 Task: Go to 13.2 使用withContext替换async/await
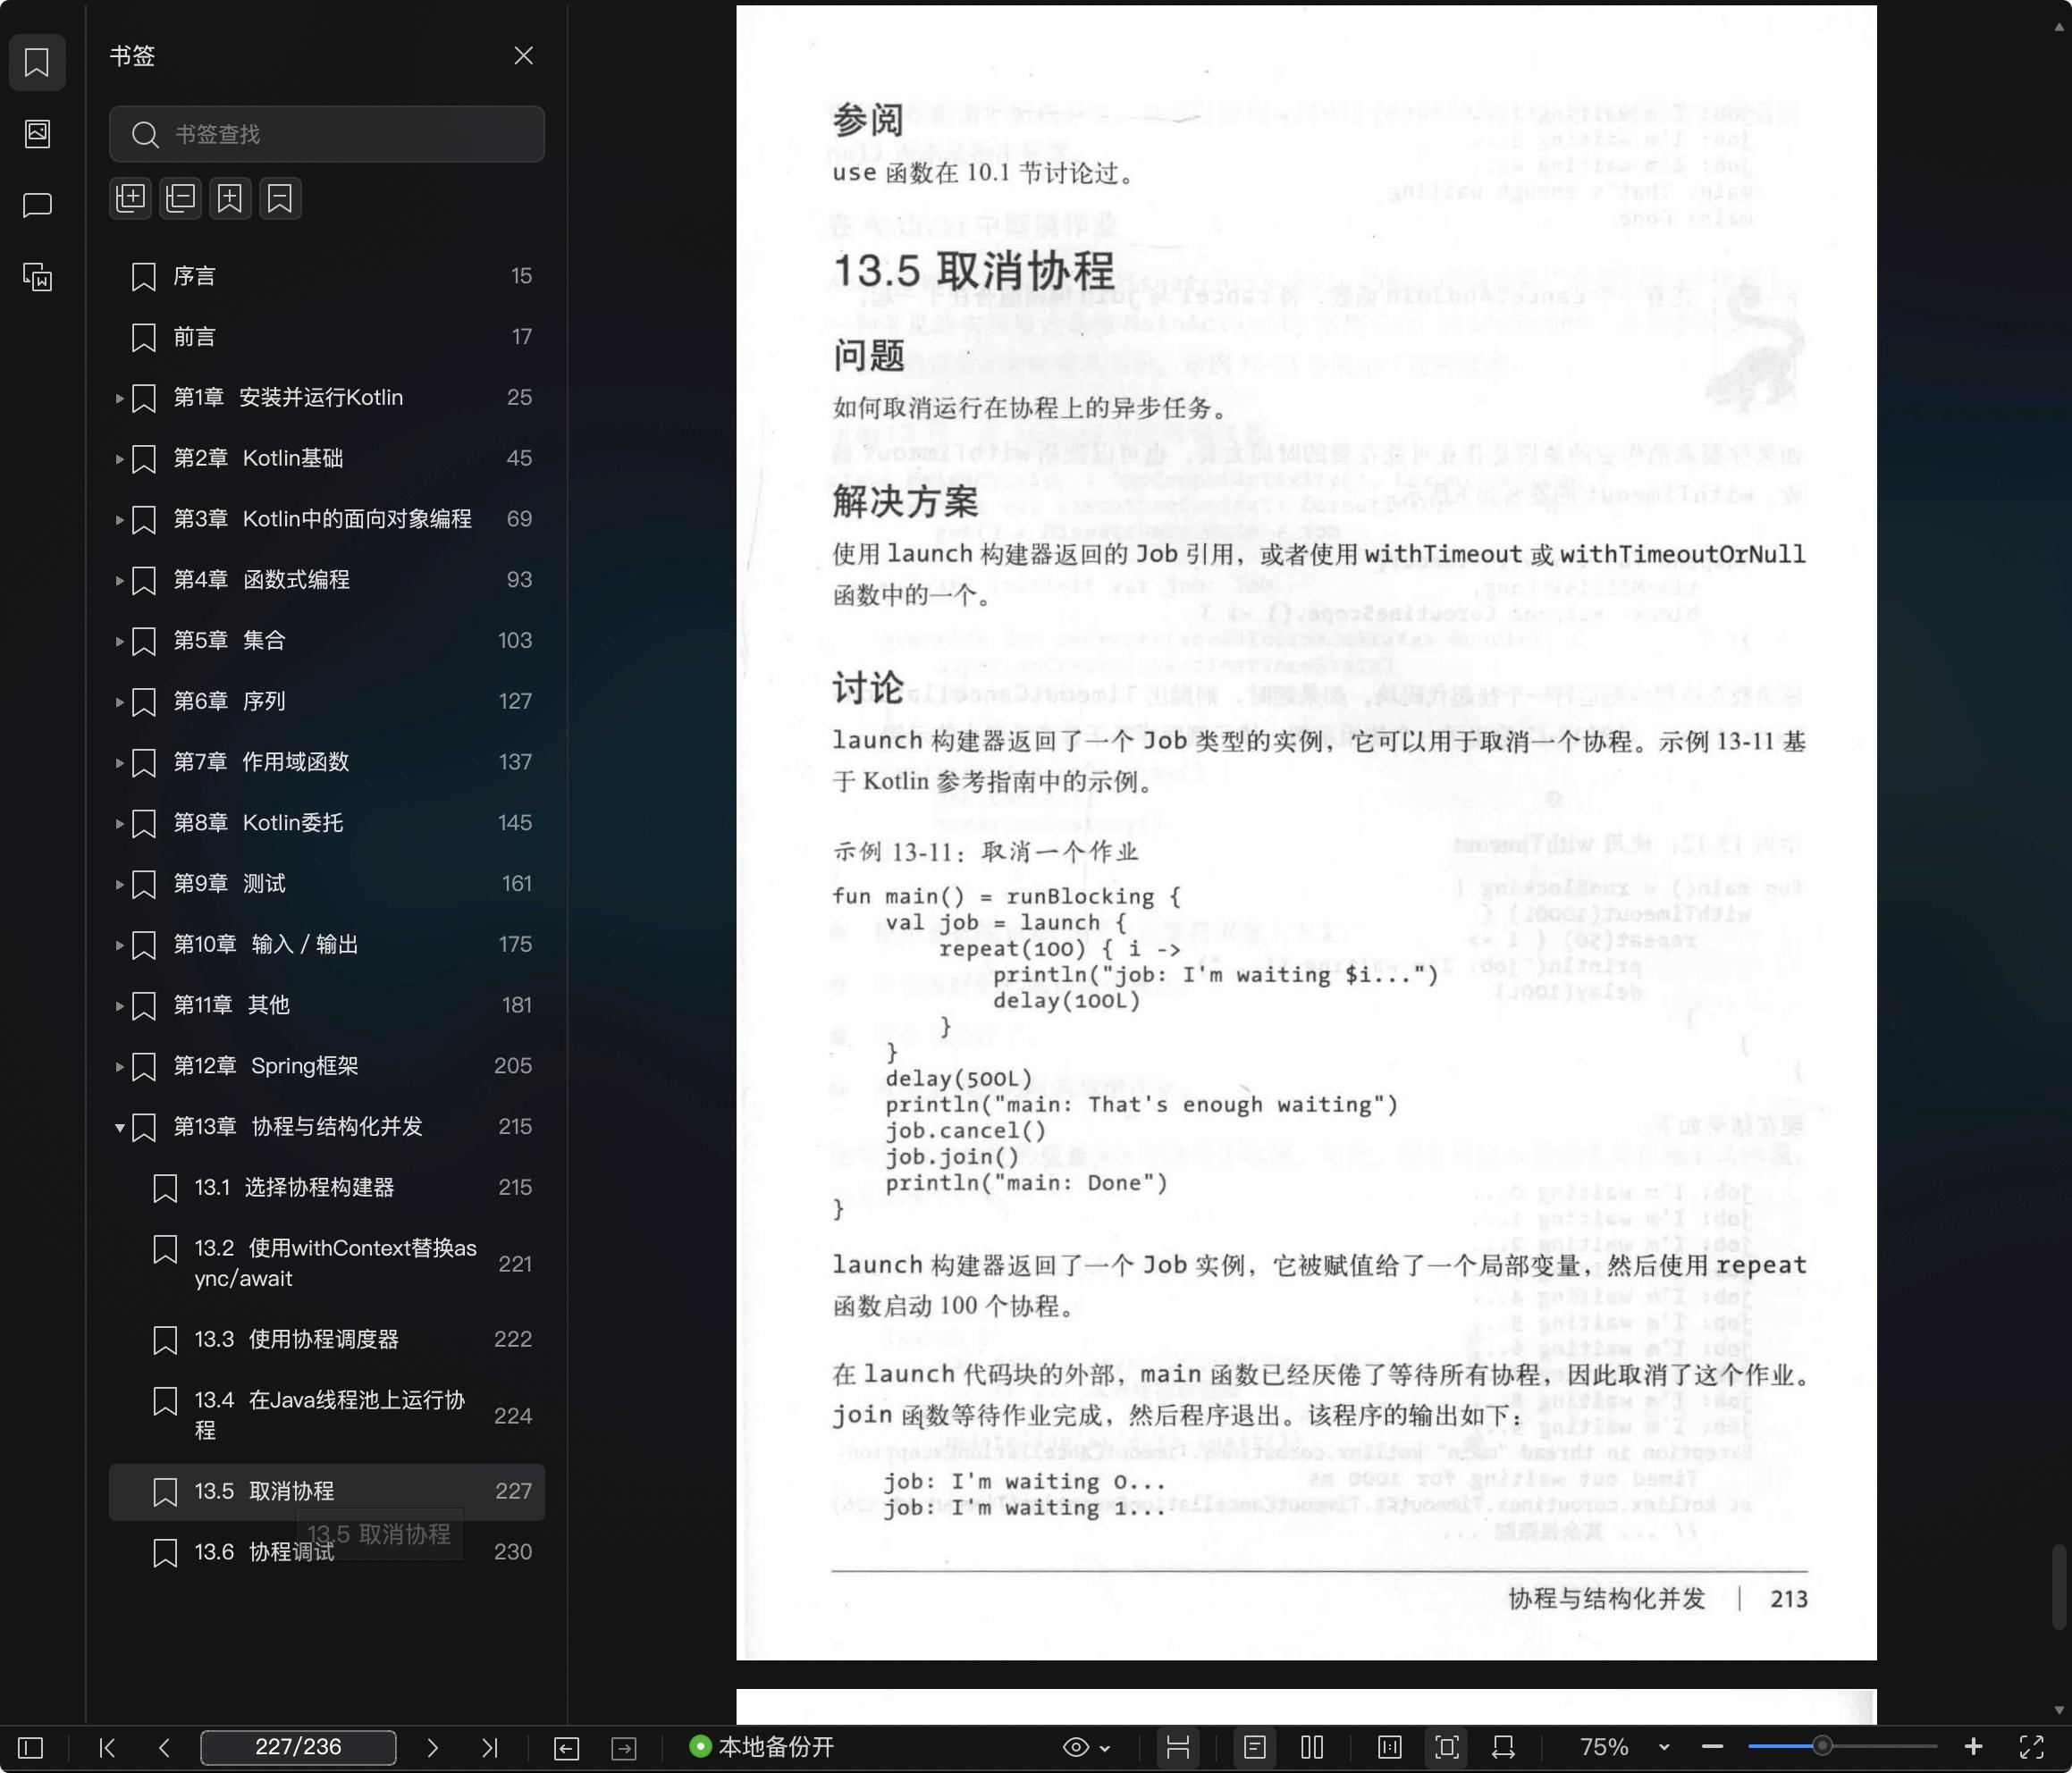[x=327, y=1263]
